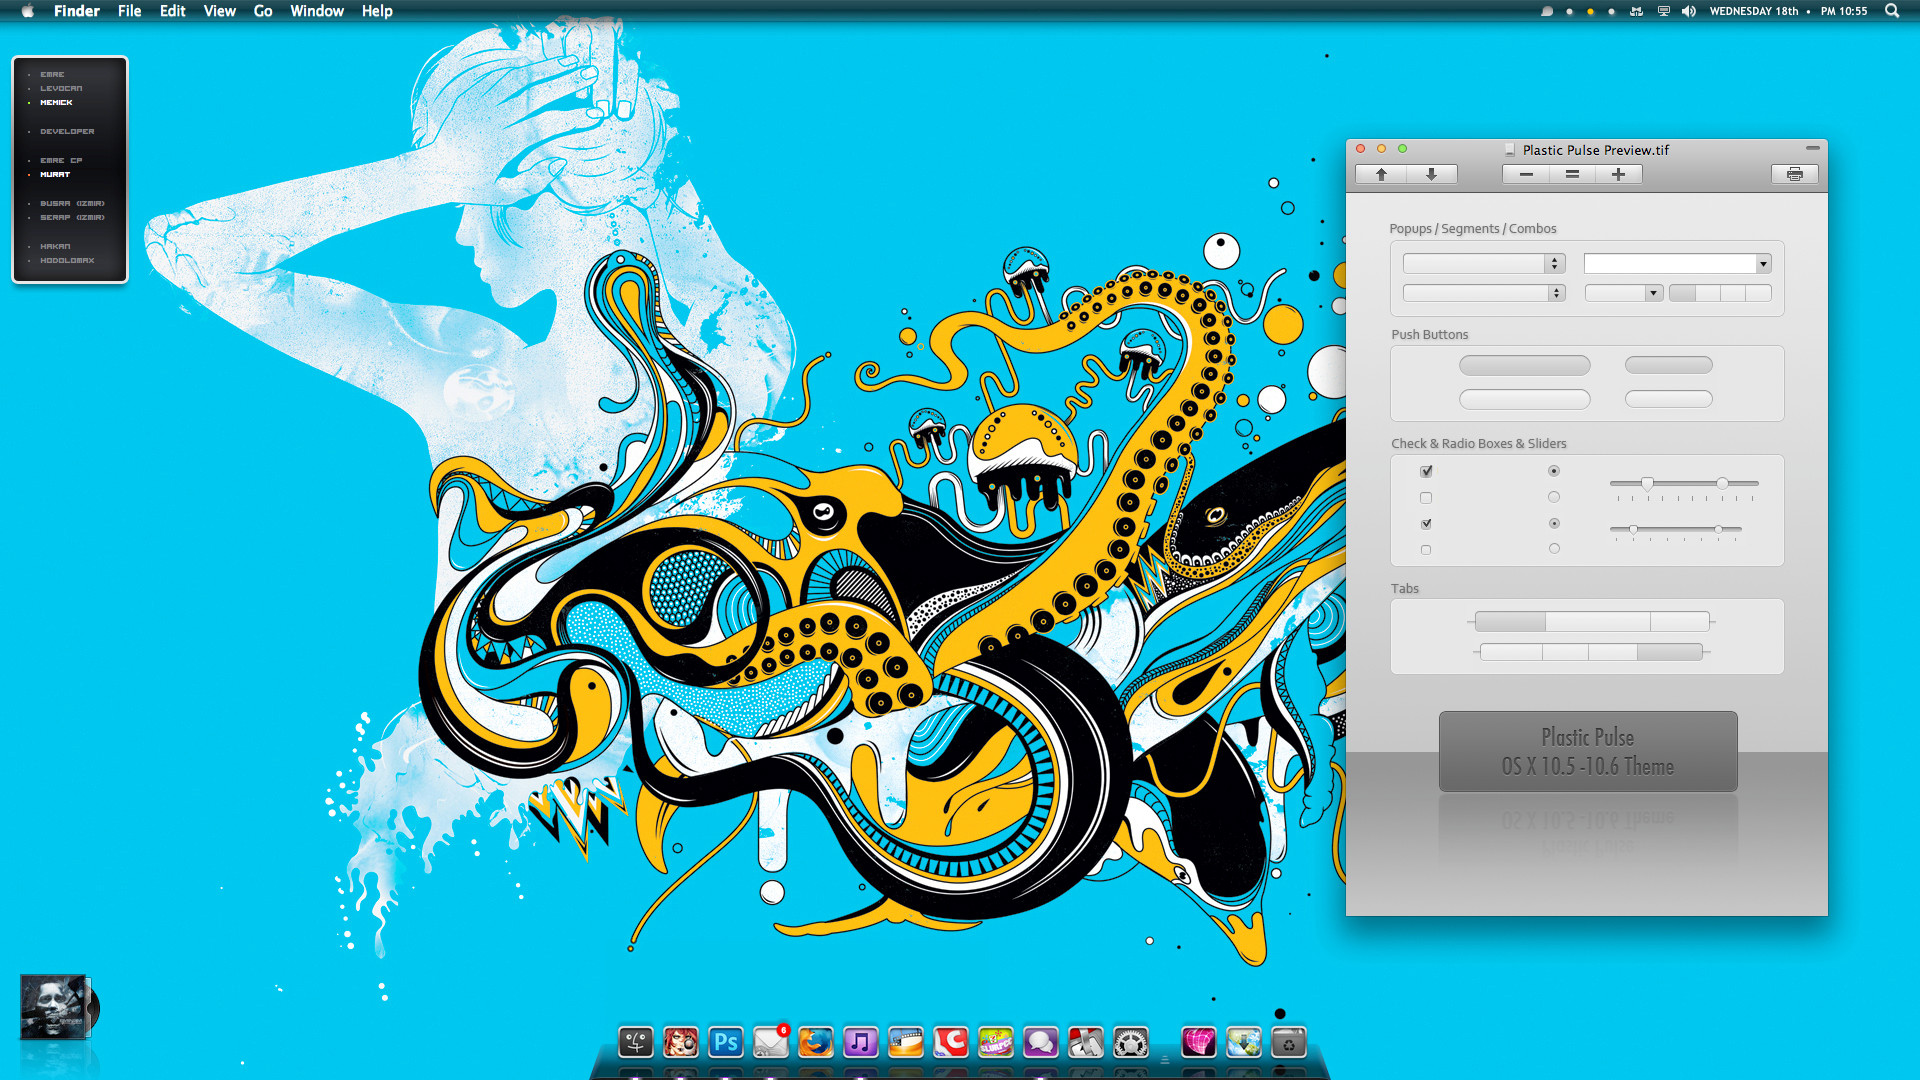Open Mail with the unread badge in dock

pos(771,1043)
